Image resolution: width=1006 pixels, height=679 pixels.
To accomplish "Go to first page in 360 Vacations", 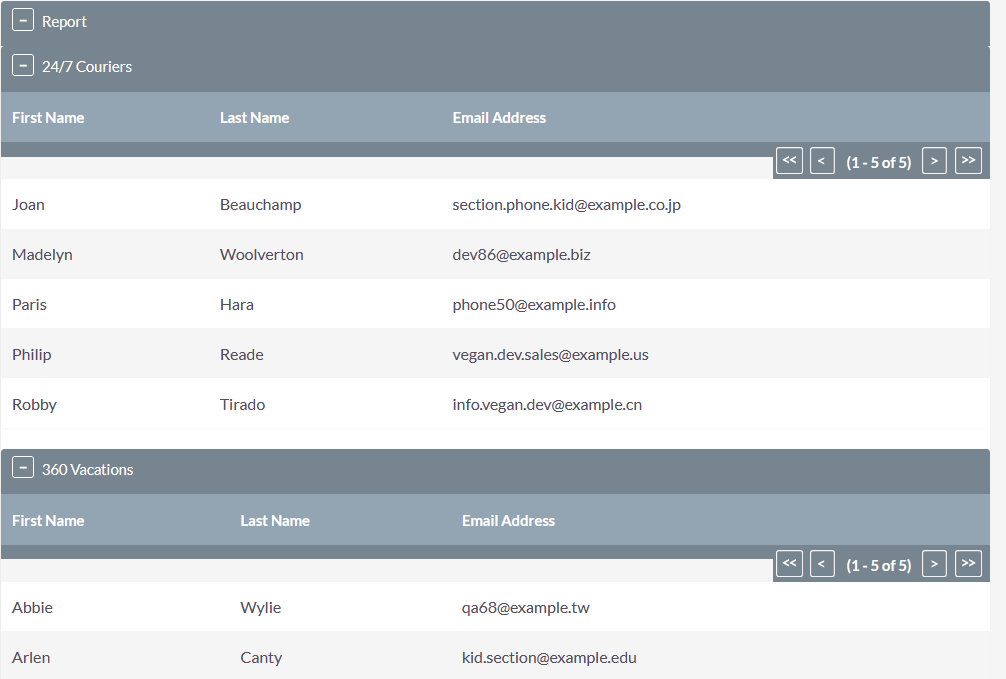I will point(789,564).
